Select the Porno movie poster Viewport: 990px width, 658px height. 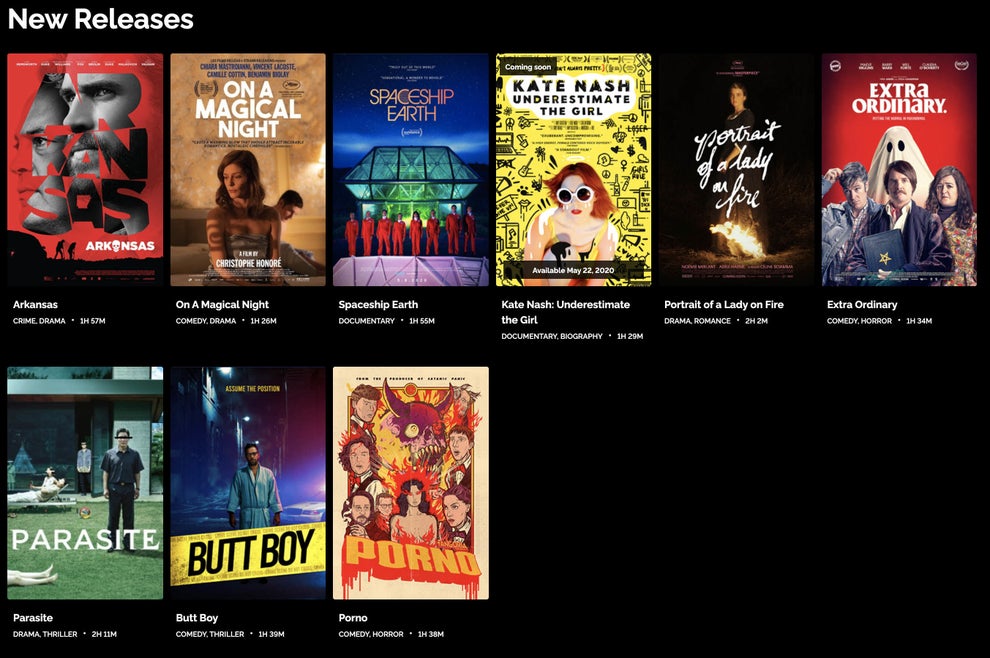pyautogui.click(x=411, y=483)
